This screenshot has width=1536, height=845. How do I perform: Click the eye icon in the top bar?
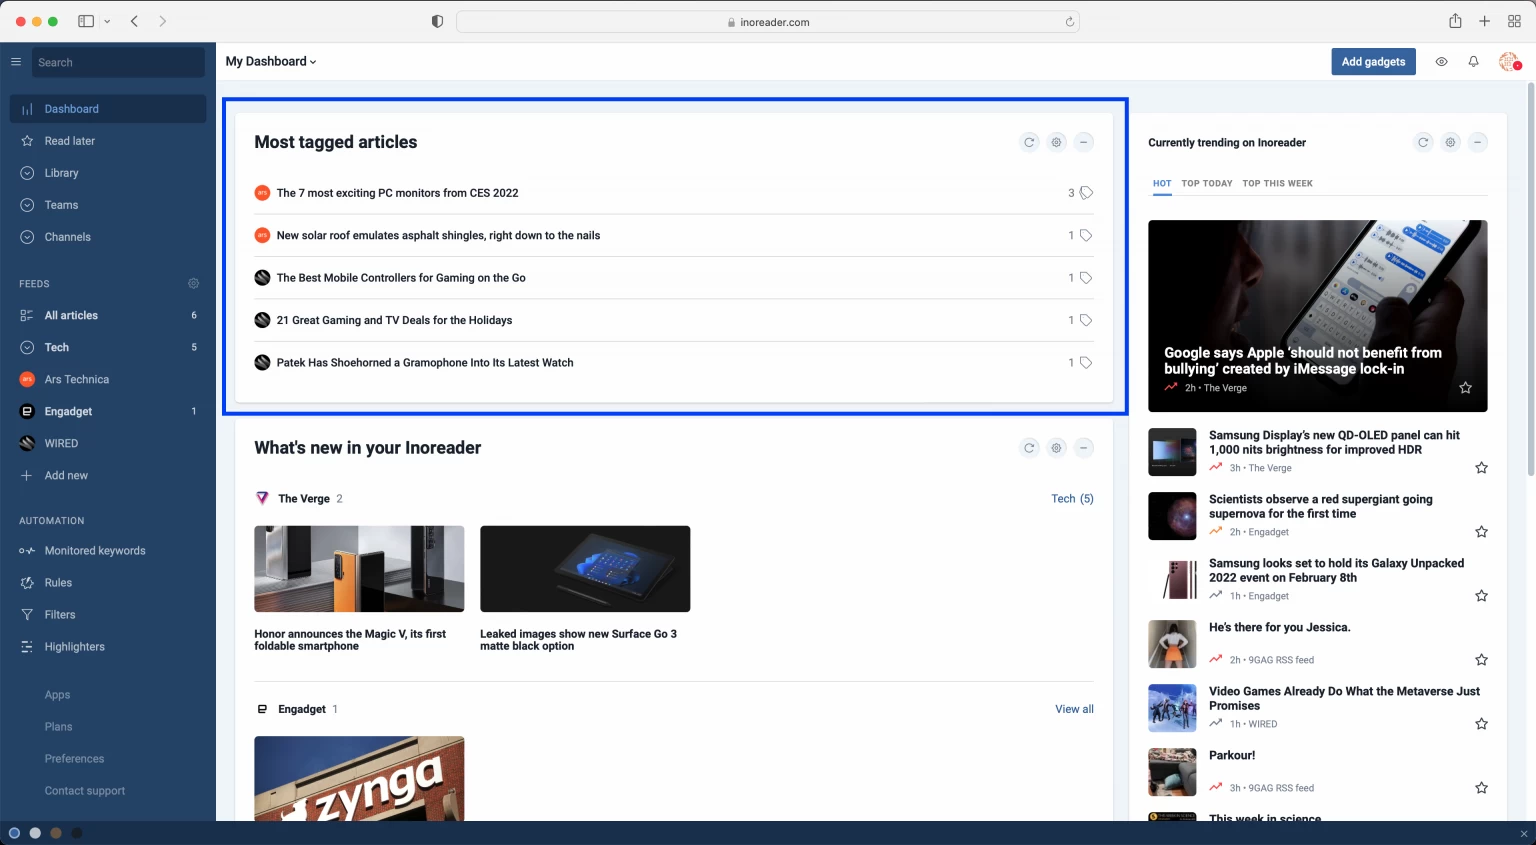1441,61
